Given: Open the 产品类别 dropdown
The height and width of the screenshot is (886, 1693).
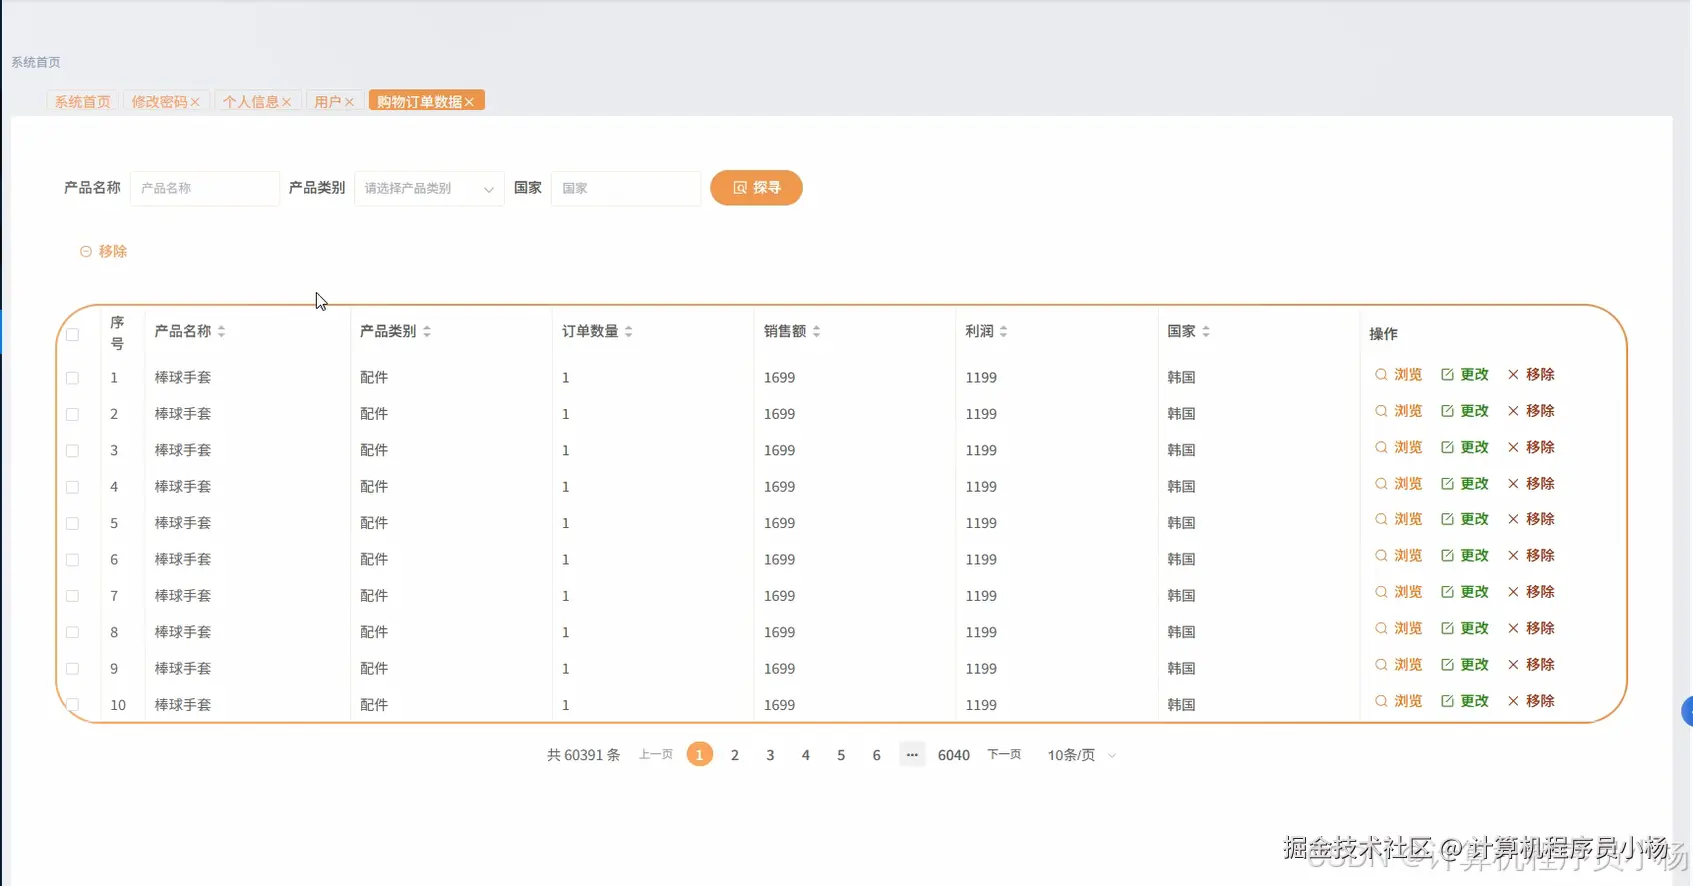Looking at the screenshot, I should (429, 188).
